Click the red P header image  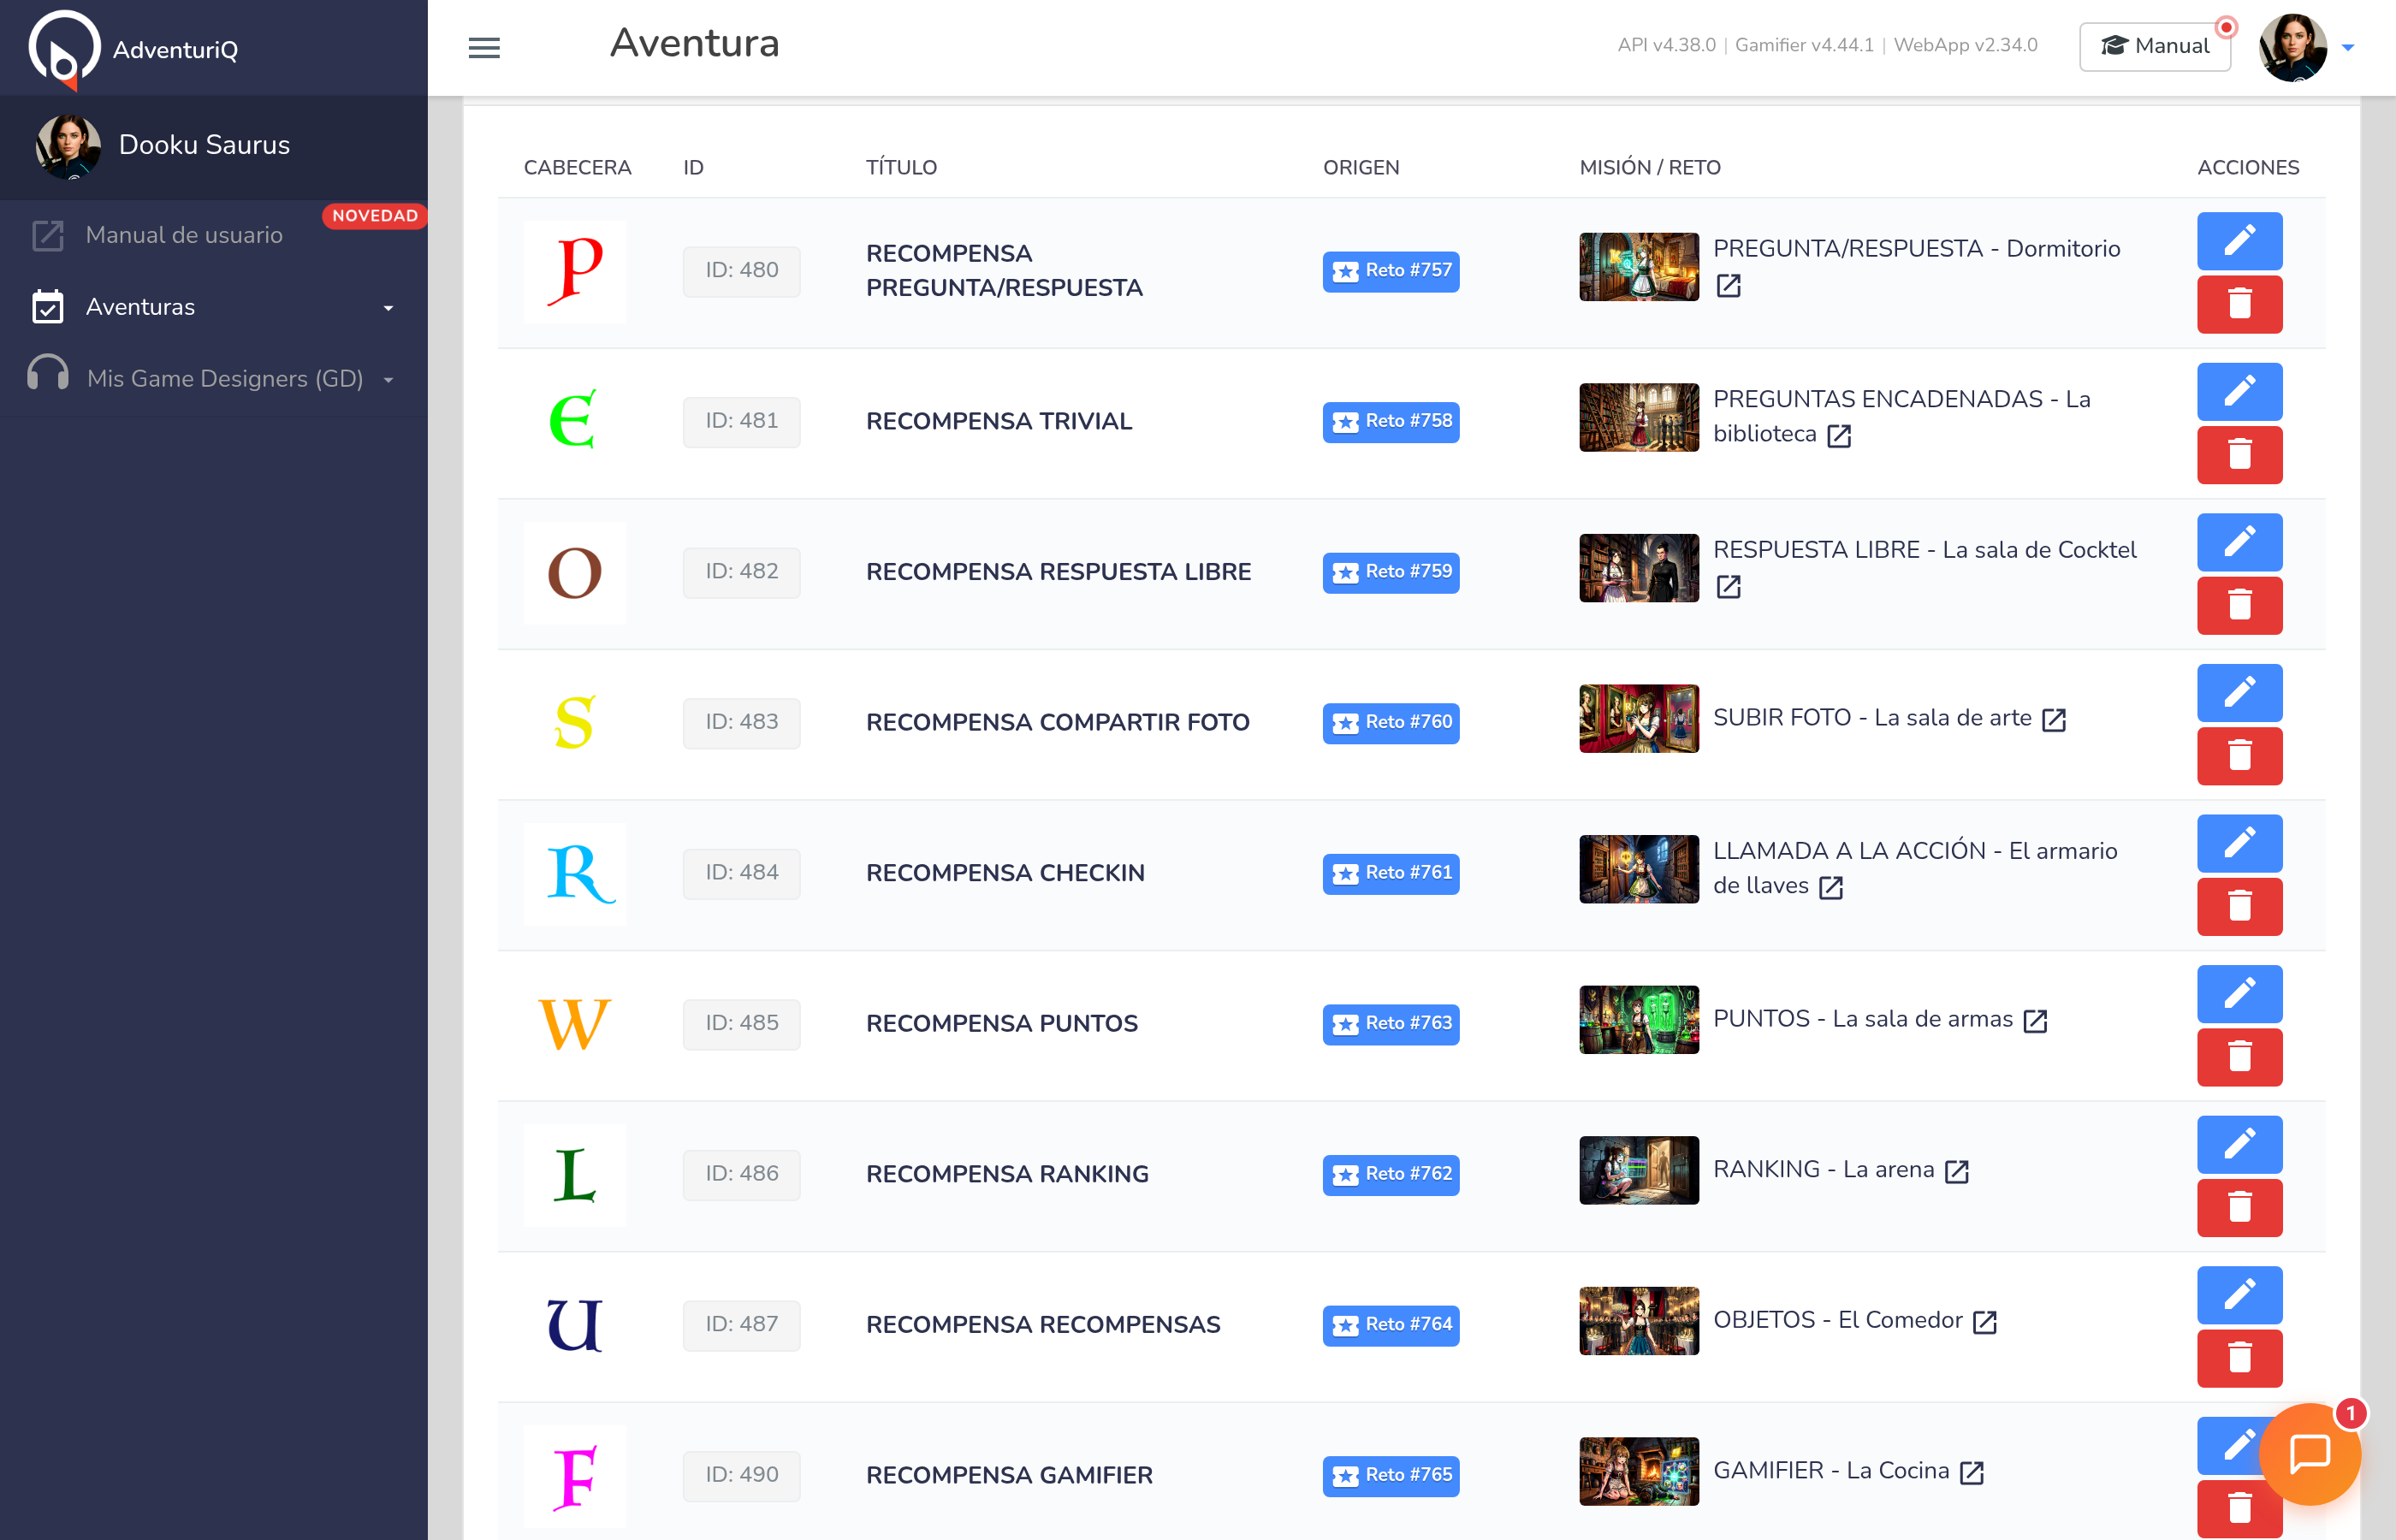click(575, 271)
